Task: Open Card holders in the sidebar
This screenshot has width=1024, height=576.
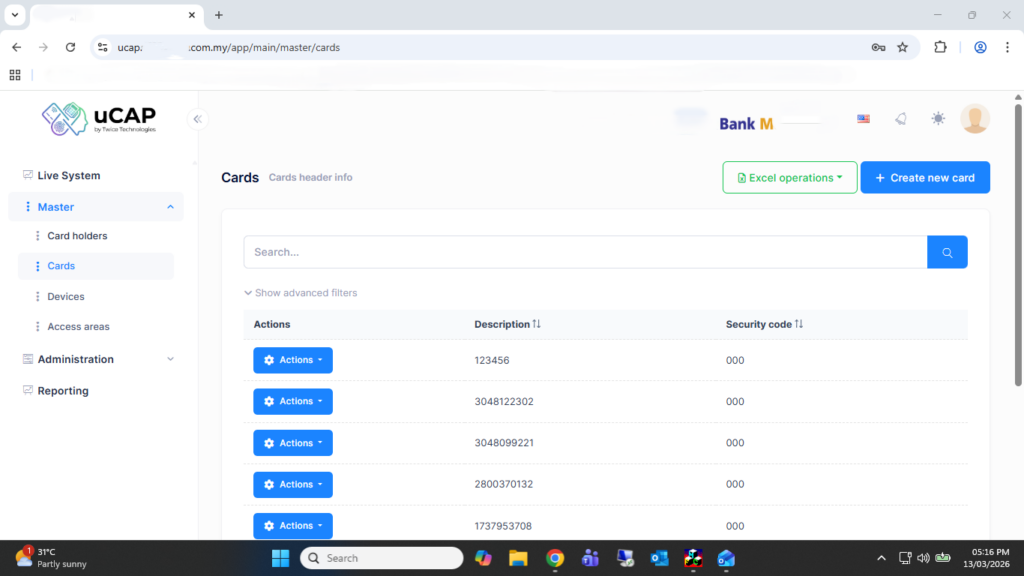Action: click(x=77, y=236)
